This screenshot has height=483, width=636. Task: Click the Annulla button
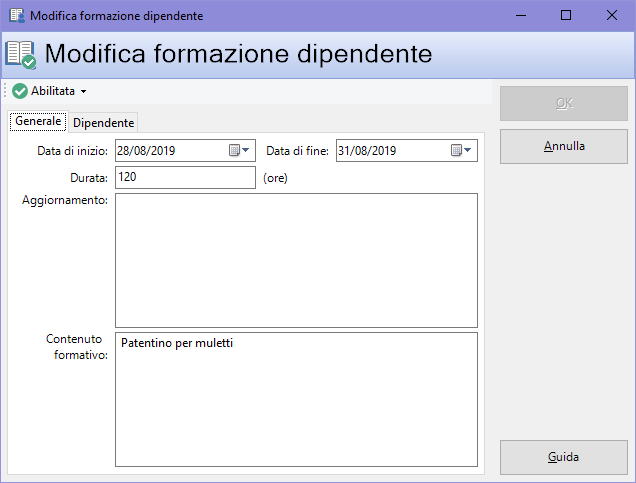click(564, 146)
